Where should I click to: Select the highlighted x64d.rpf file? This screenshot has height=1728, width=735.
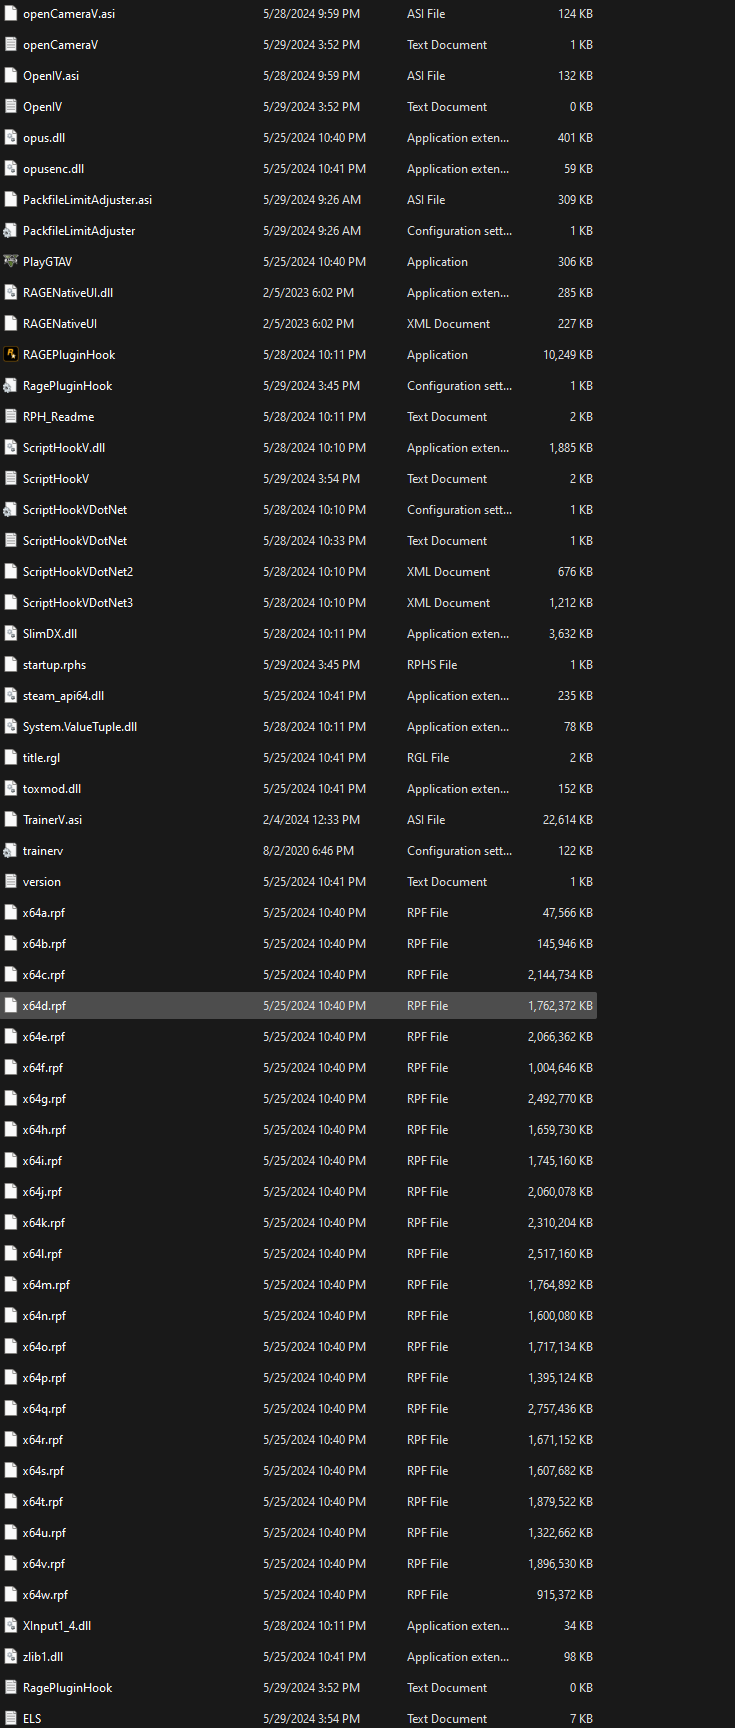(44, 1006)
